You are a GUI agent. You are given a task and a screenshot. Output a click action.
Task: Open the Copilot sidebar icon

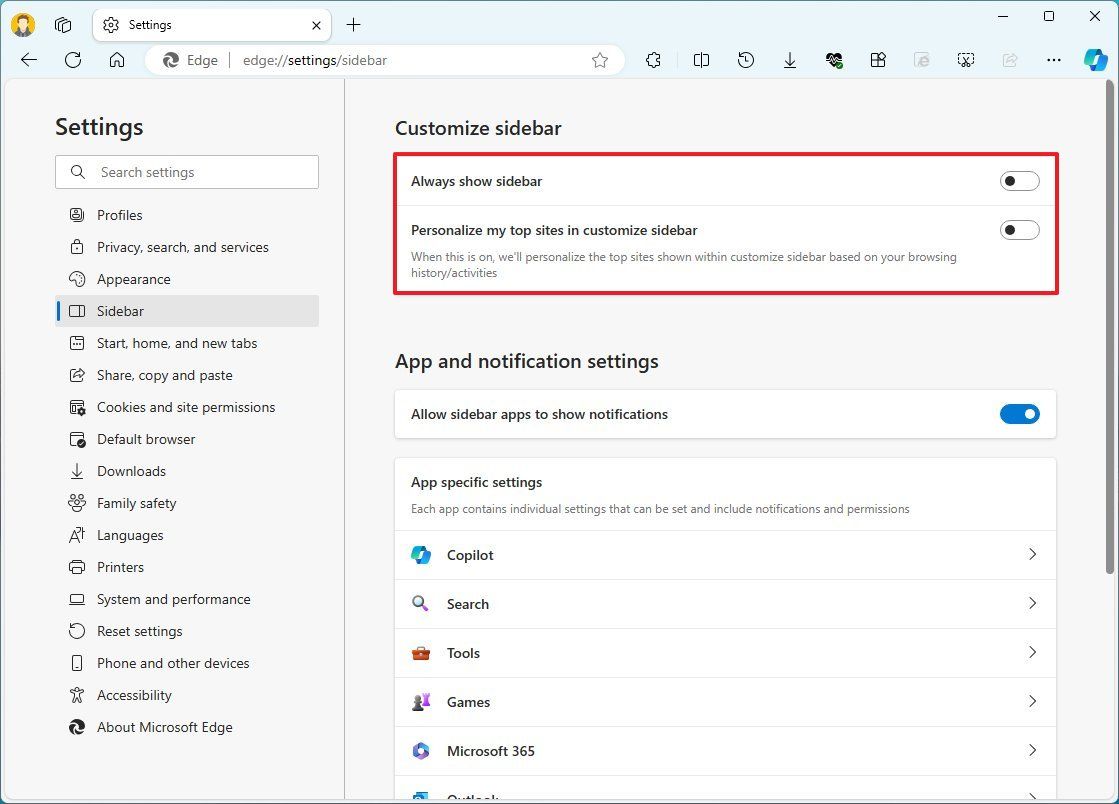click(1095, 60)
